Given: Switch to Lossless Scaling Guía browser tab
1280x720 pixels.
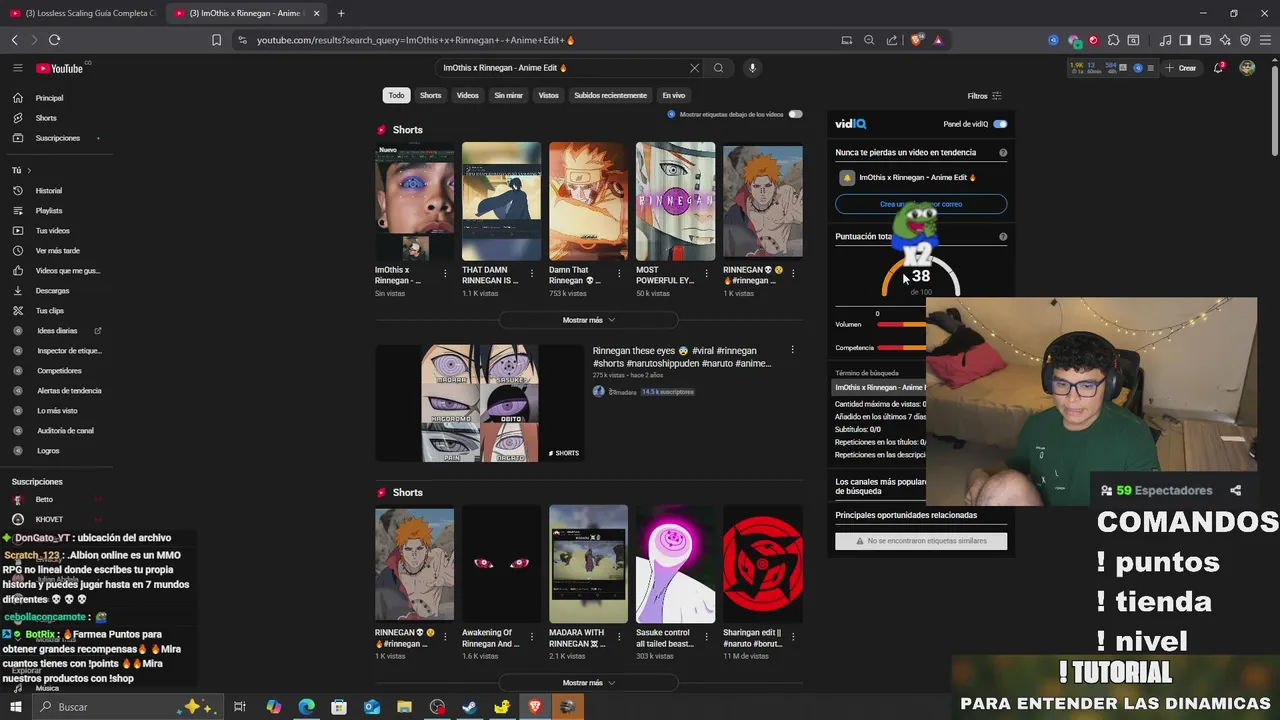Looking at the screenshot, I should coord(82,13).
